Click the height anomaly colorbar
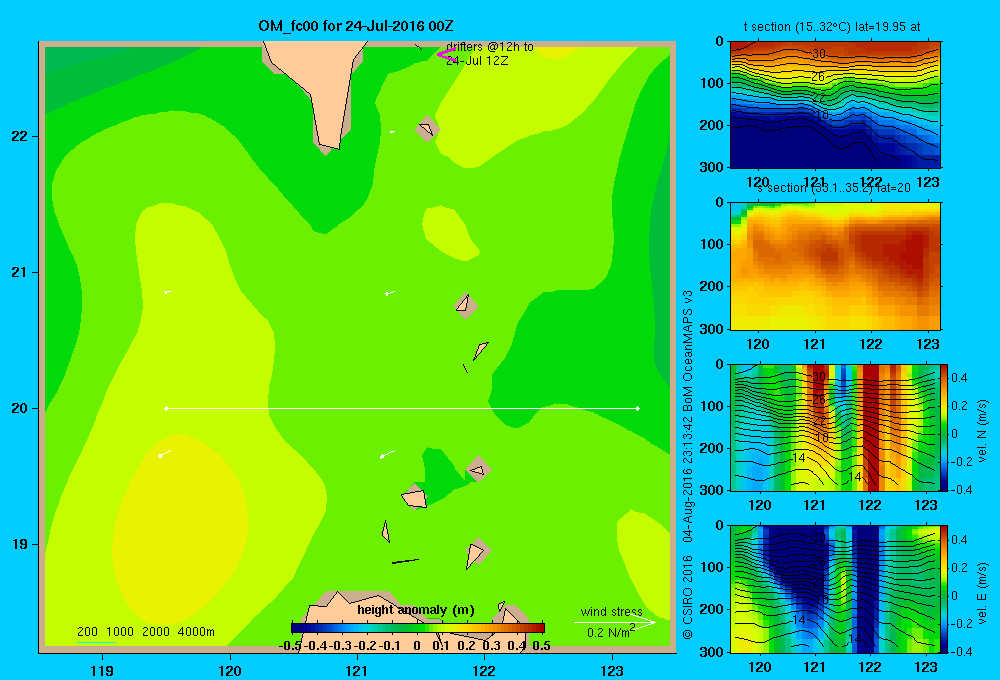 [418, 628]
